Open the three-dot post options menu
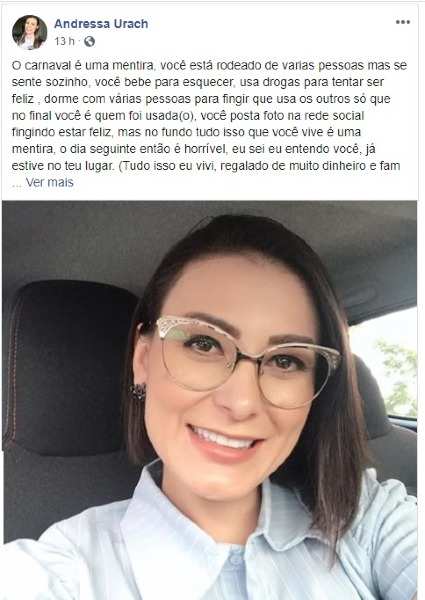The image size is (425, 600). pyautogui.click(x=403, y=22)
